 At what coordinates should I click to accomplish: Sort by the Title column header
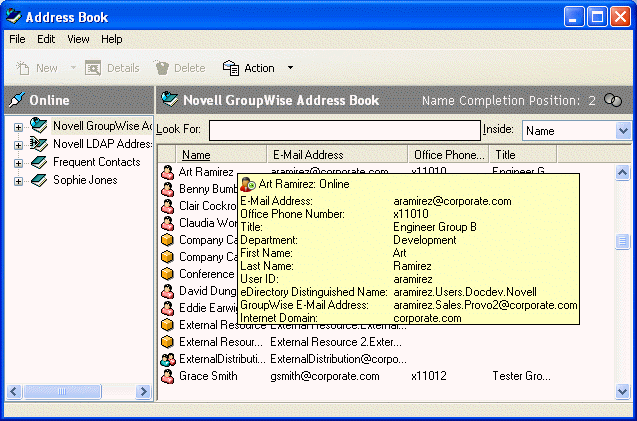click(523, 155)
